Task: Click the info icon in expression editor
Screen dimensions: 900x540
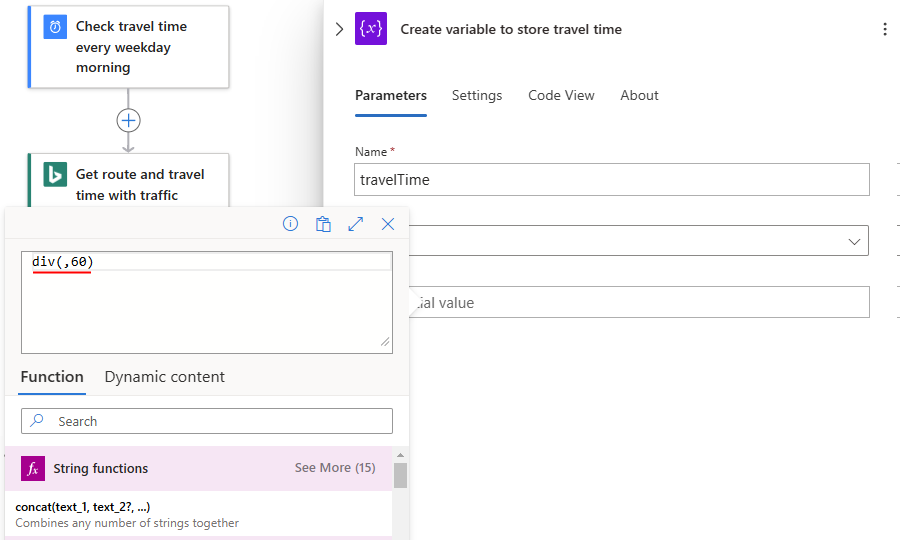Action: [x=290, y=224]
